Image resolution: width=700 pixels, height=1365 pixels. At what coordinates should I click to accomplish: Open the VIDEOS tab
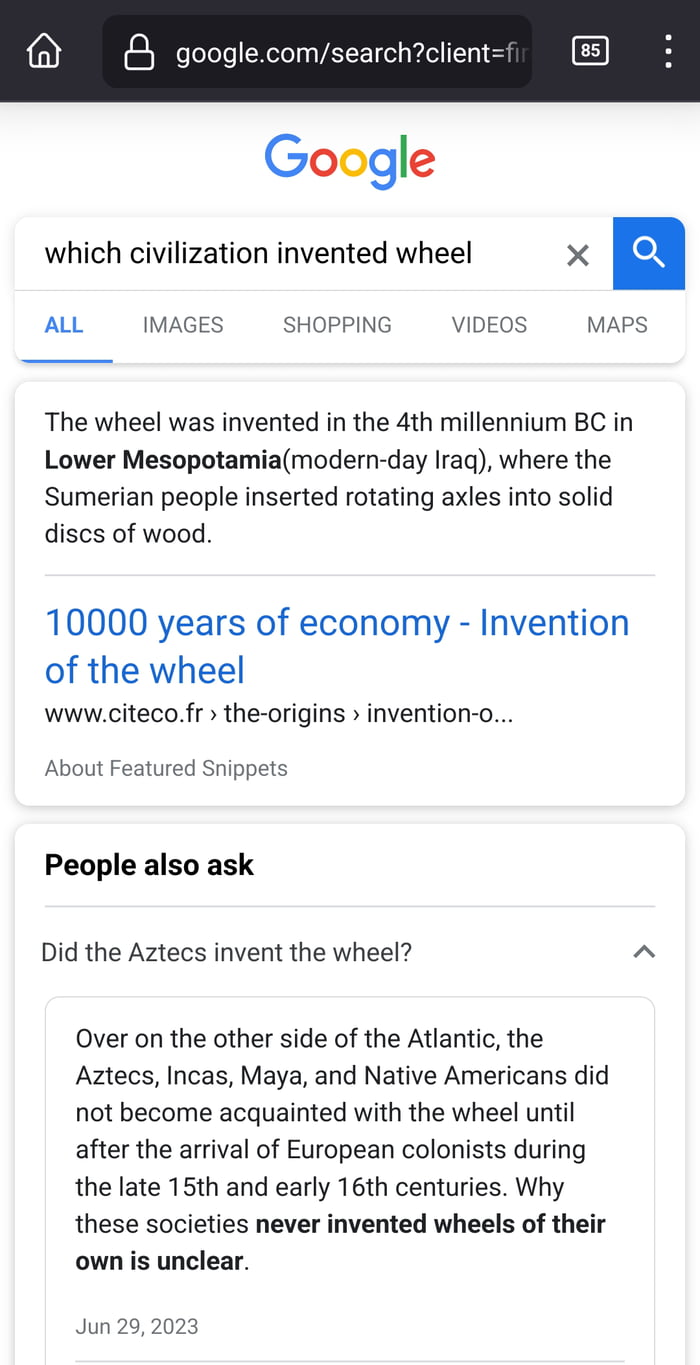pos(489,325)
